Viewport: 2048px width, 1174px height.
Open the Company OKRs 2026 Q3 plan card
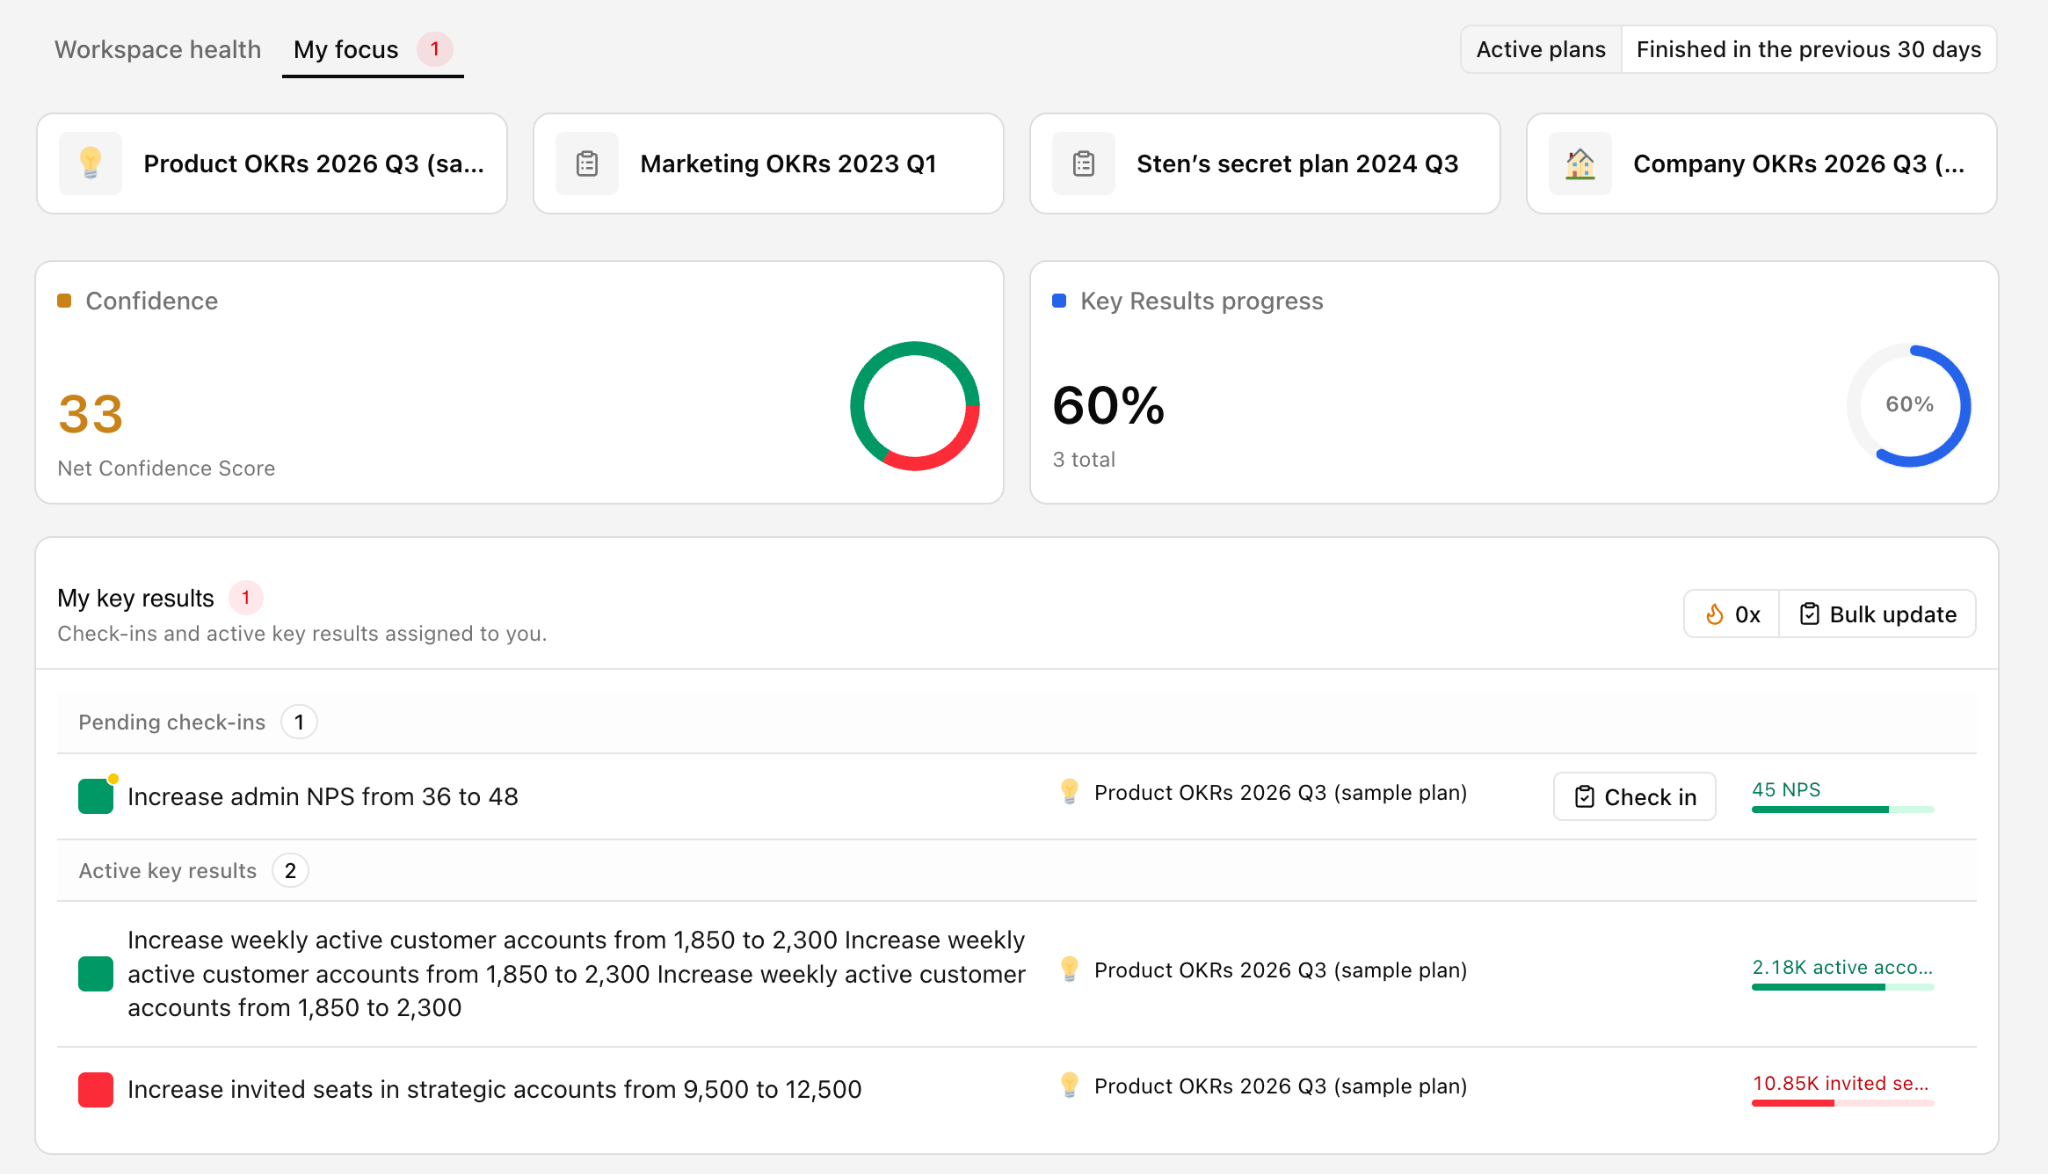[x=1762, y=163]
